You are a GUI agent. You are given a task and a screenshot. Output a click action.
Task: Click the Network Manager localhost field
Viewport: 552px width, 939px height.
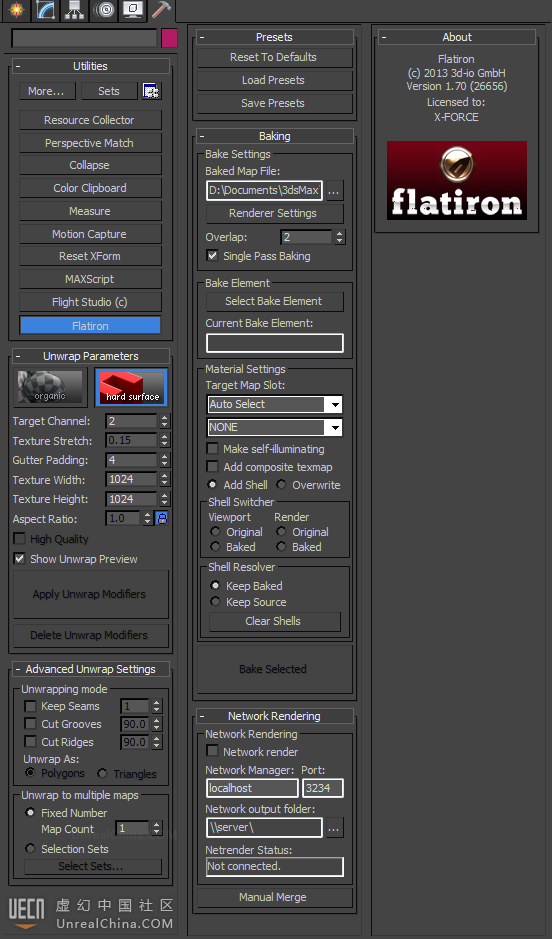point(252,788)
